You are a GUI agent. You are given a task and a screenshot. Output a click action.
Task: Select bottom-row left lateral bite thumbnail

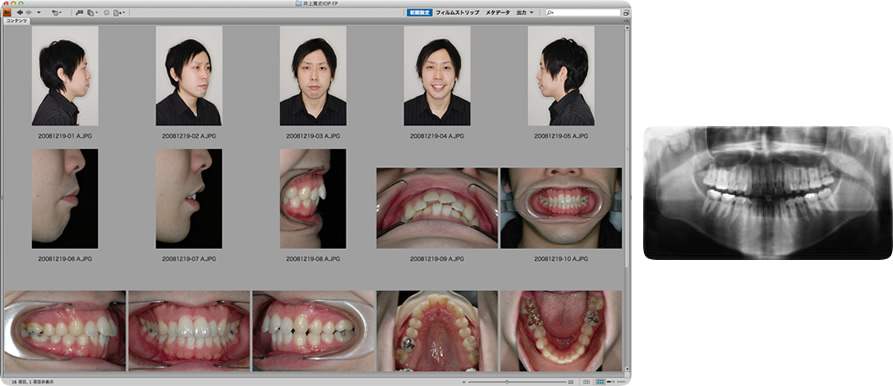[313, 331]
